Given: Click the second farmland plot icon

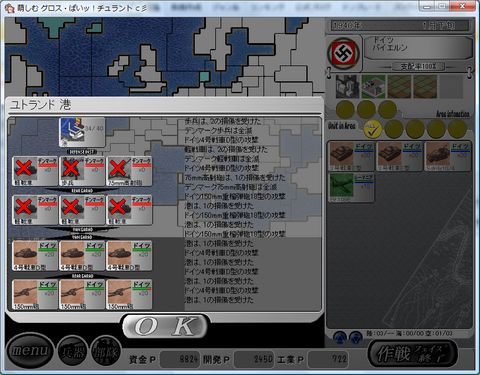Looking at the screenshot, I should click(x=425, y=86).
